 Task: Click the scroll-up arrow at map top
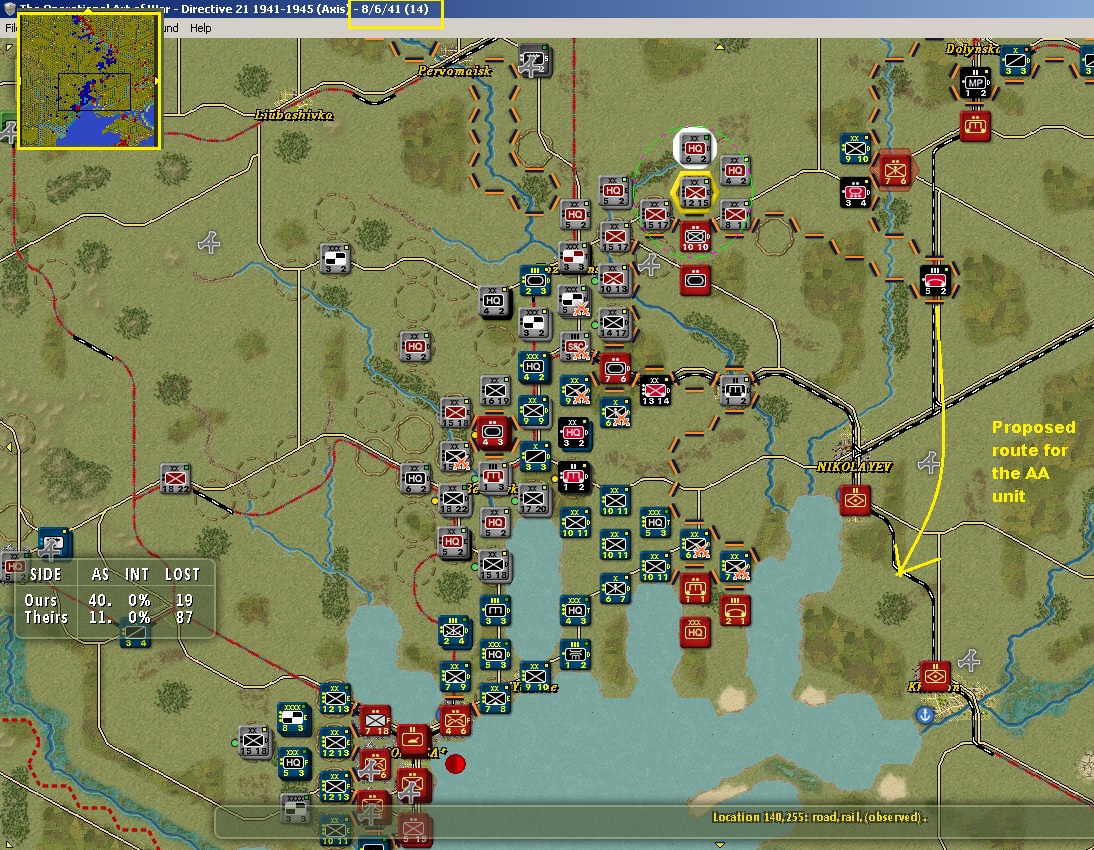pyautogui.click(x=719, y=47)
